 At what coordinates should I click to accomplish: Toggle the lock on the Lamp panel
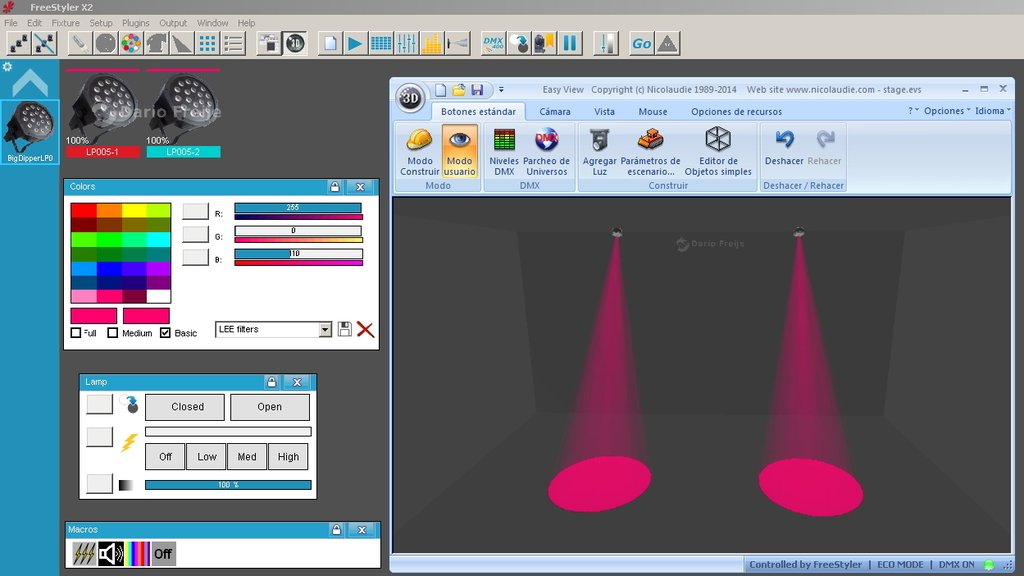tap(272, 382)
